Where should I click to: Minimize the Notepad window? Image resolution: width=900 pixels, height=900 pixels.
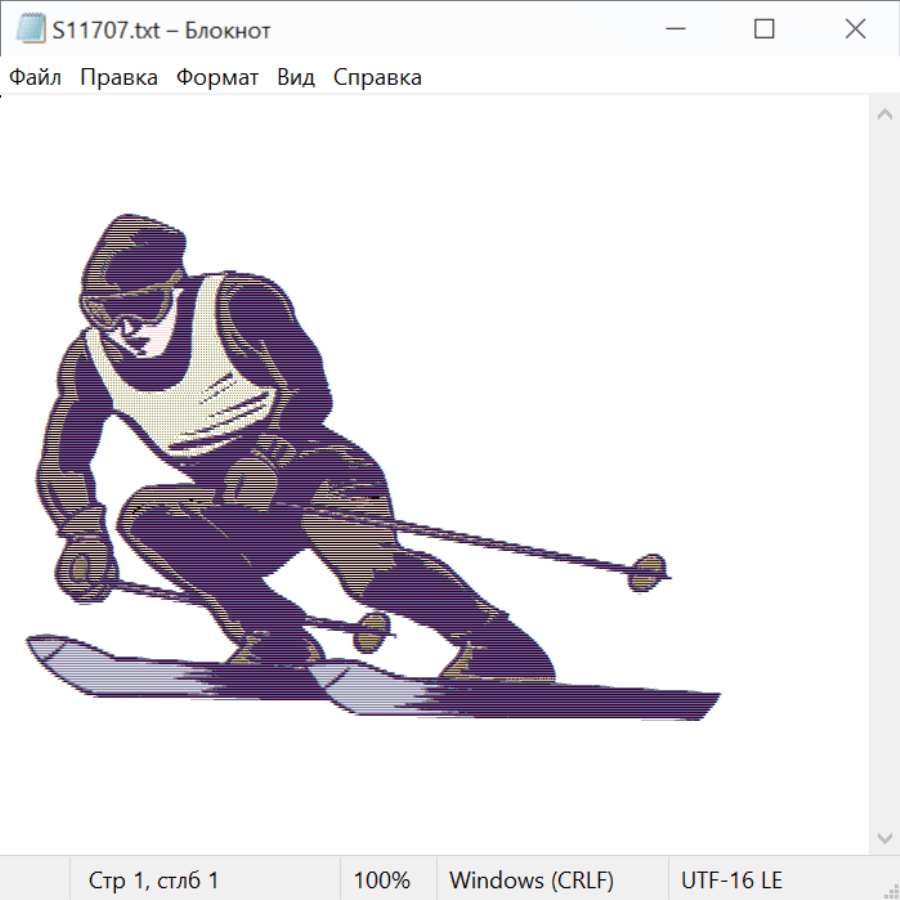coord(674,30)
